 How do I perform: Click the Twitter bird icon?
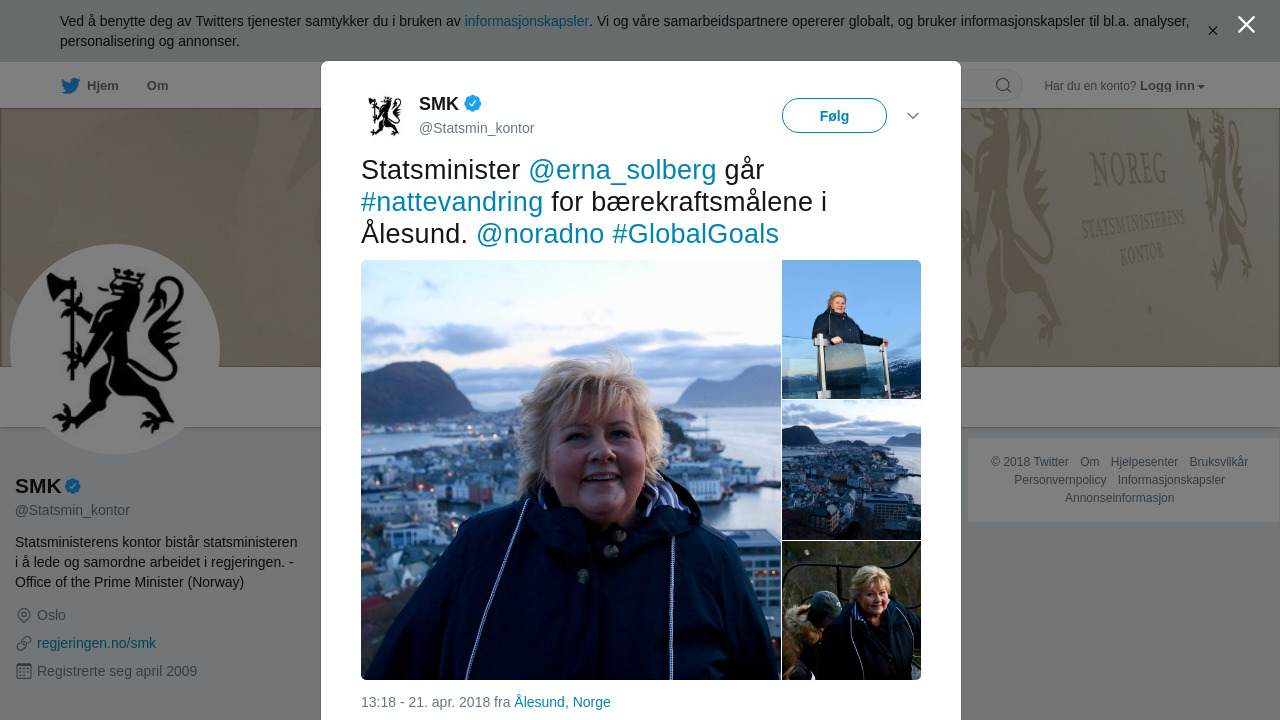coord(70,86)
